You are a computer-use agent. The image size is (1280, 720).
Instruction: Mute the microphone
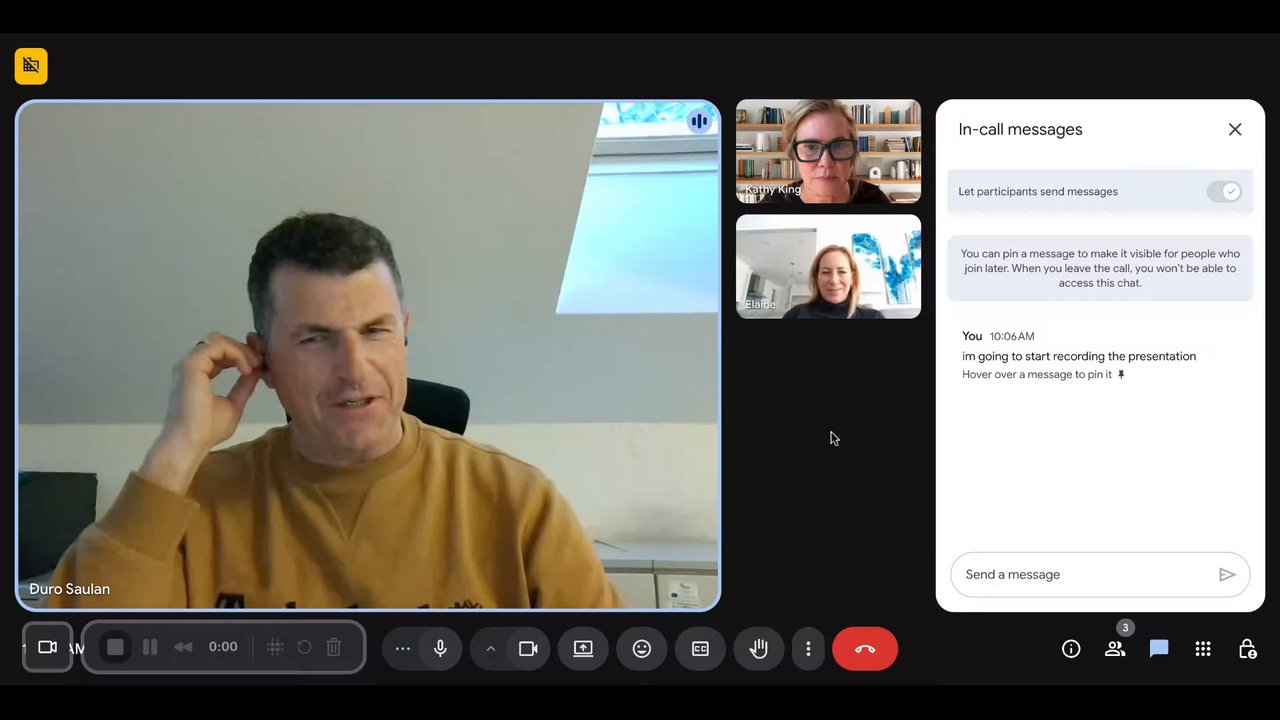440,648
